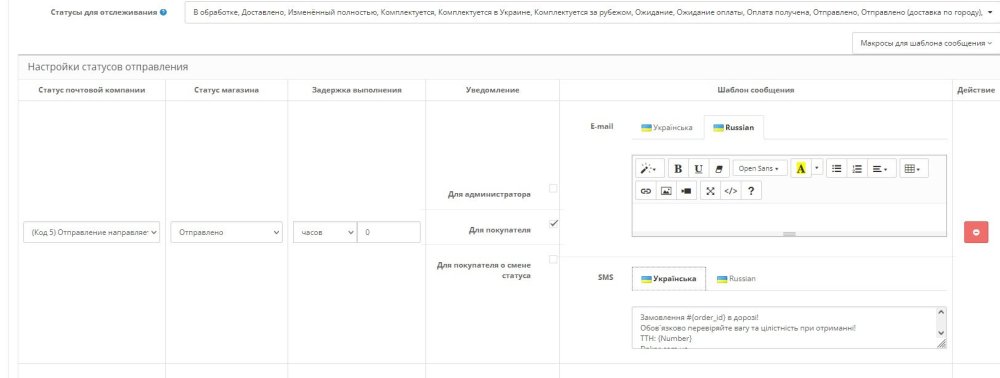
Task: Click the insert video icon
Action: click(x=686, y=191)
